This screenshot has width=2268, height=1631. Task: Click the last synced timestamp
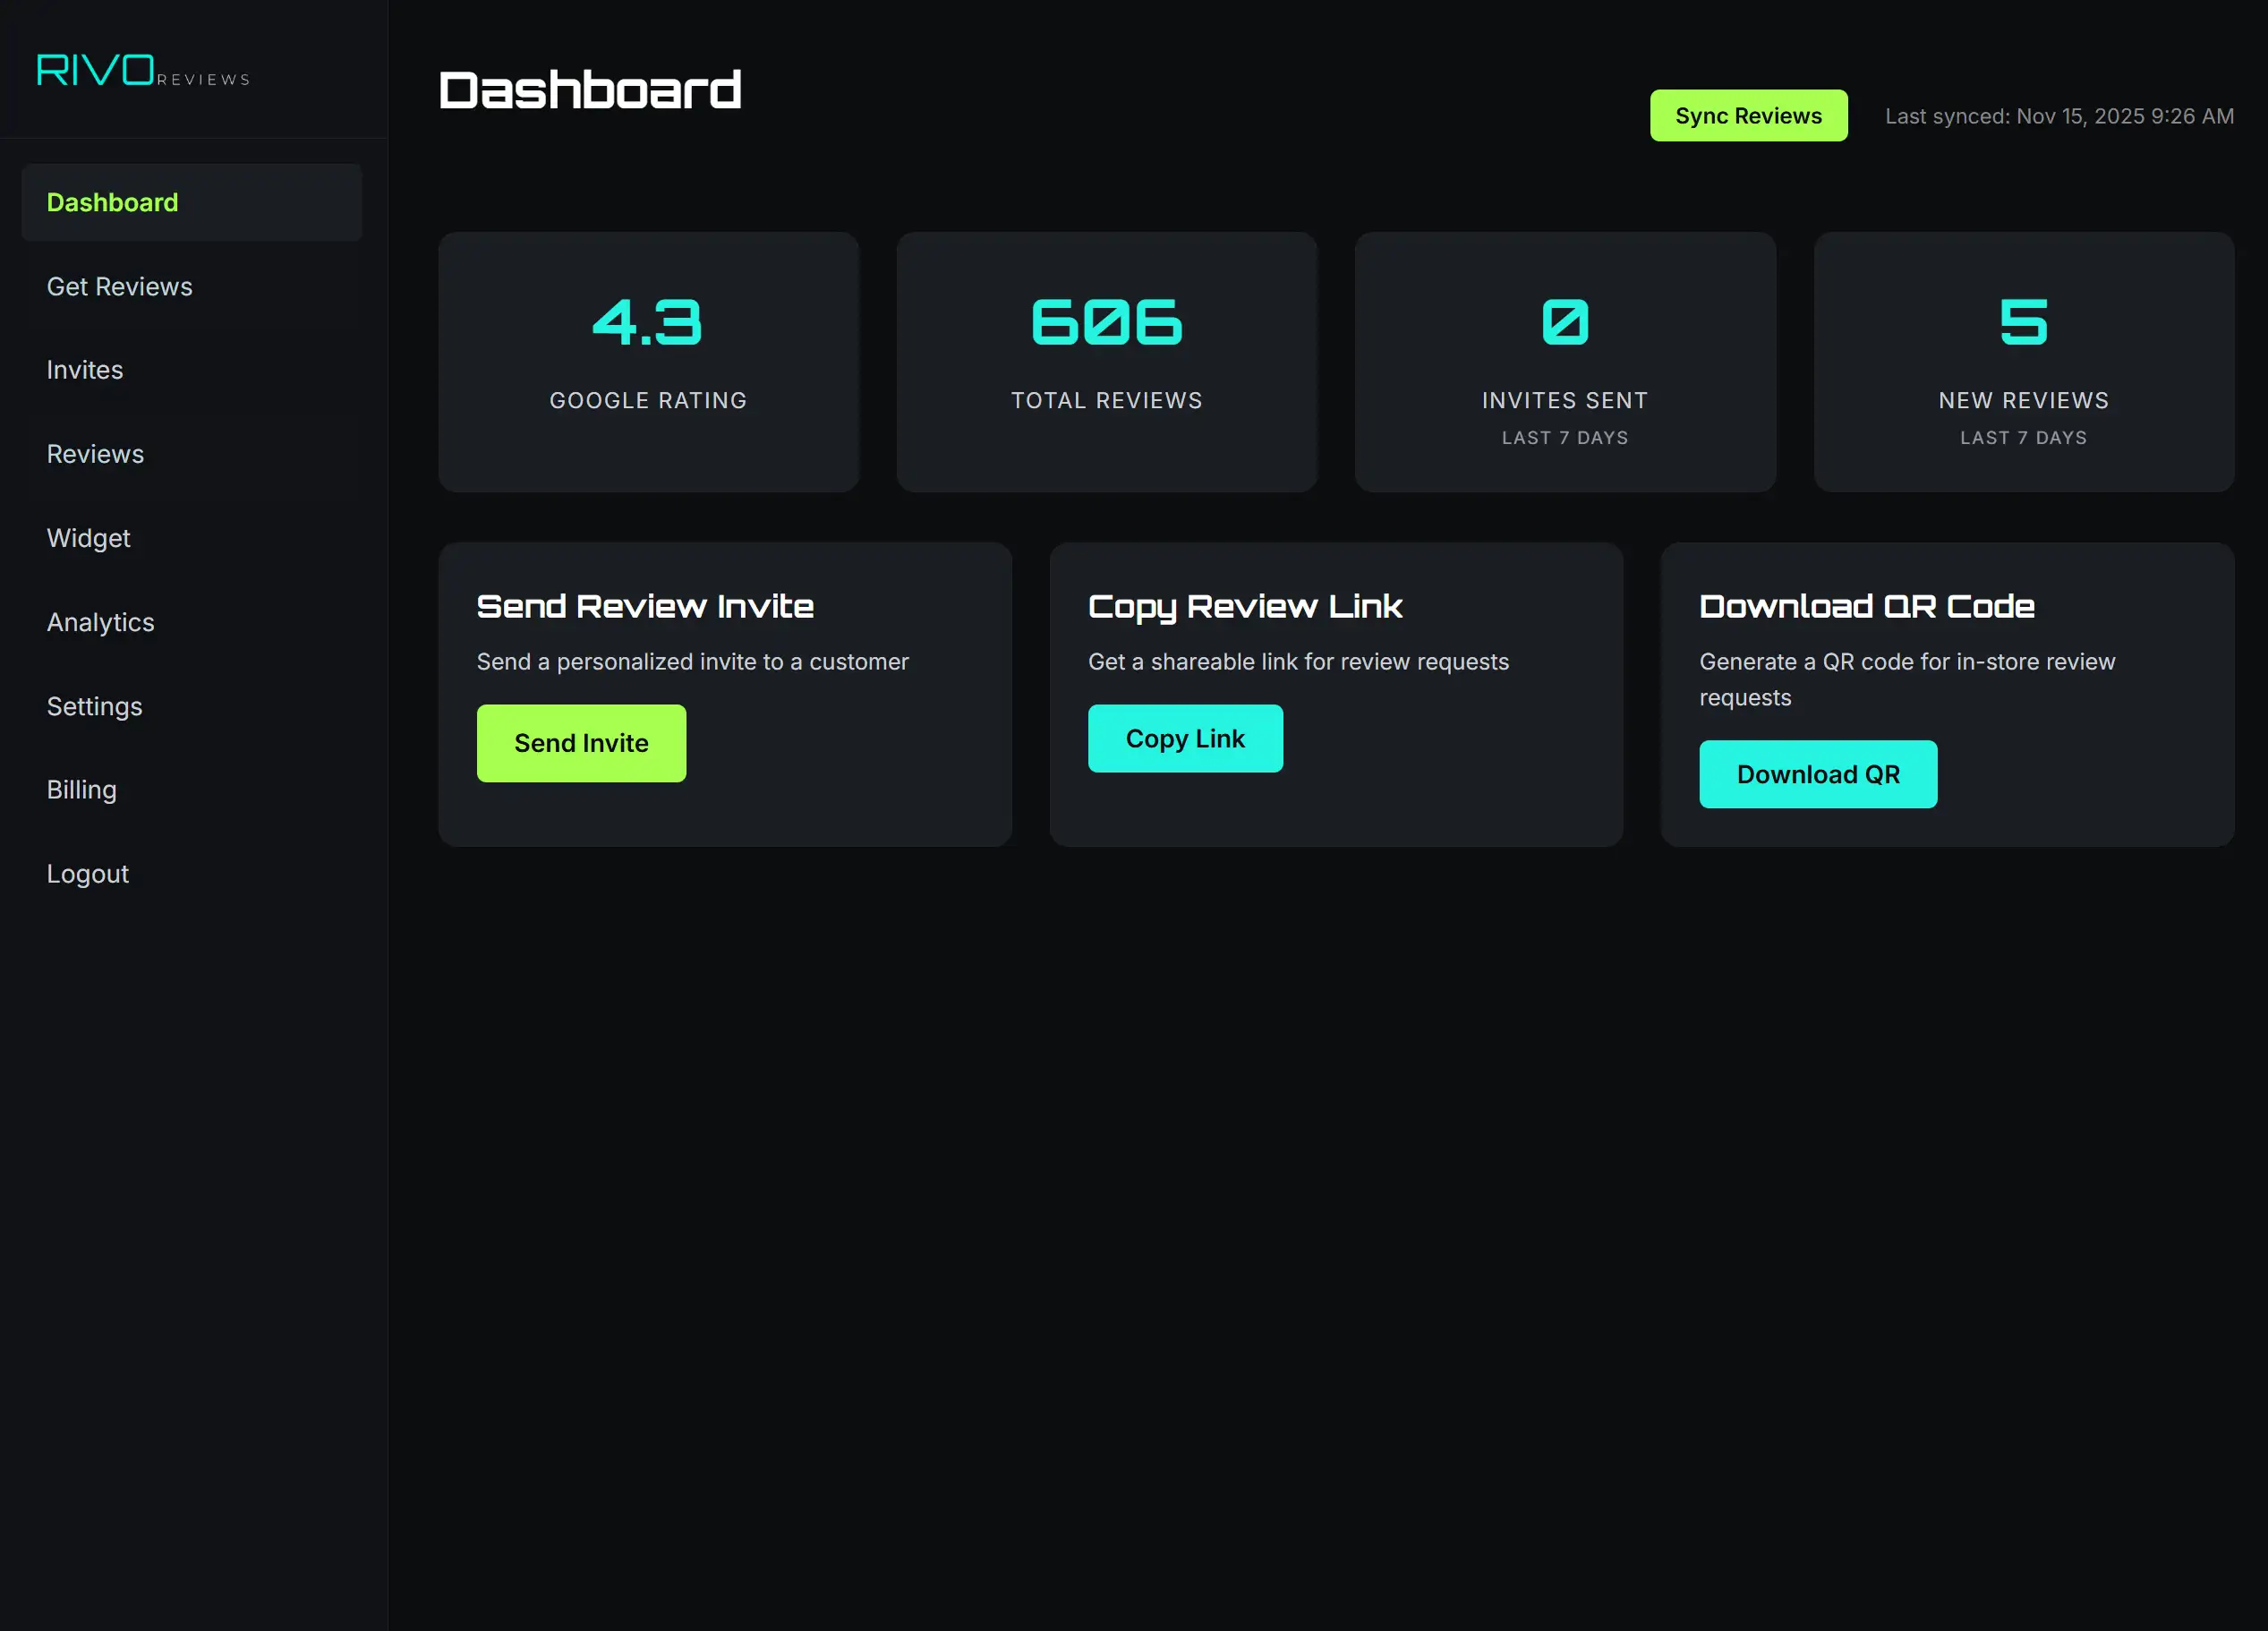pyautogui.click(x=2058, y=116)
